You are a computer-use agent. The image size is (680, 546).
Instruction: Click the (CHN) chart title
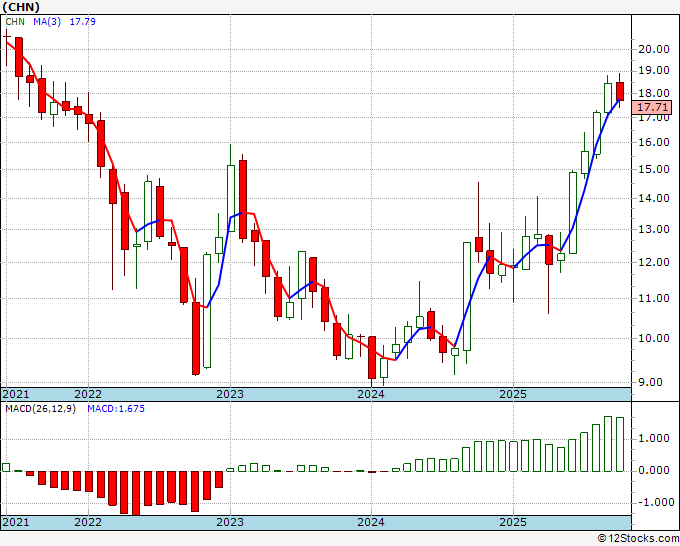point(21,7)
